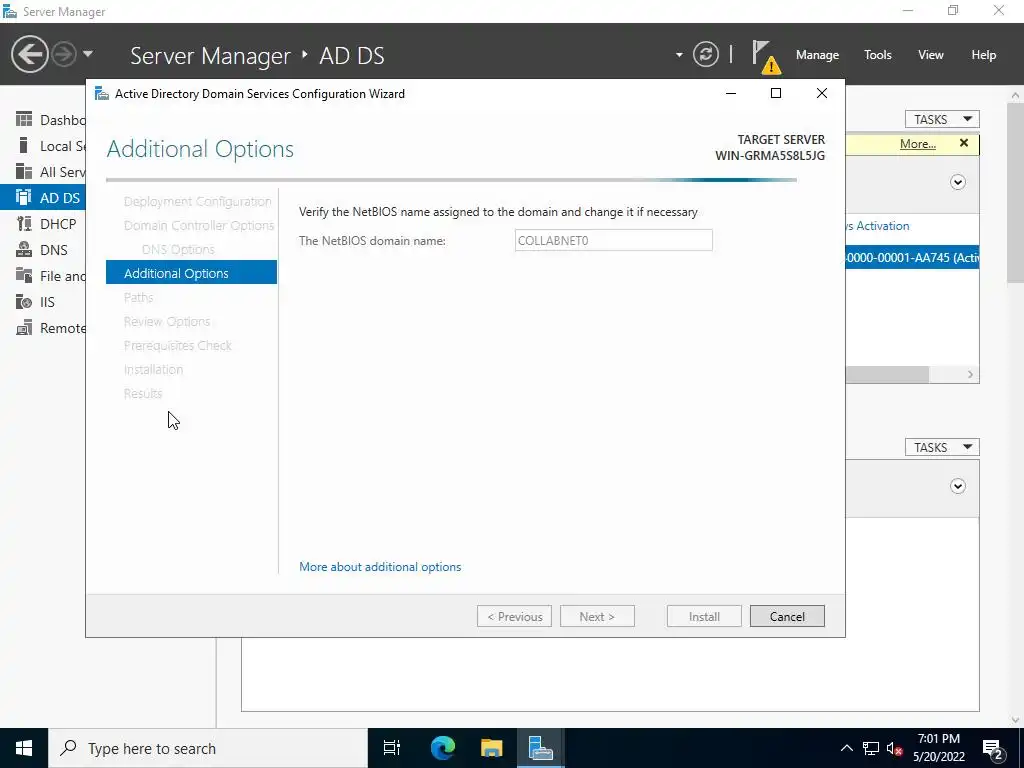Maximize the configuration wizard window
This screenshot has width=1024, height=768.
click(776, 93)
